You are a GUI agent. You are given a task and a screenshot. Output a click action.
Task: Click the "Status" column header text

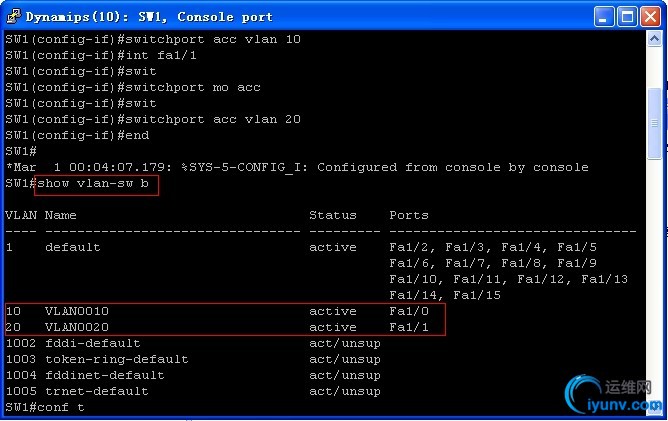pyautogui.click(x=333, y=215)
